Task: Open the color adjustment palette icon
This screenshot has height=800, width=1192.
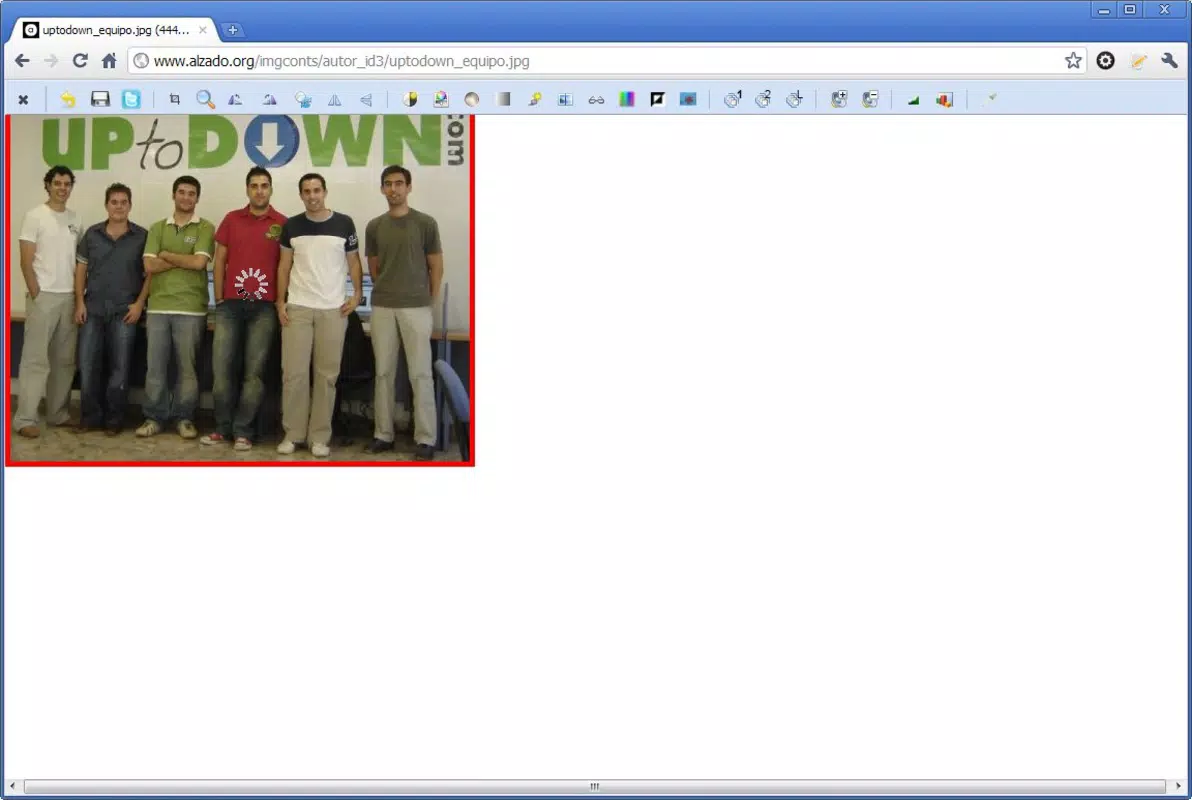Action: 441,99
